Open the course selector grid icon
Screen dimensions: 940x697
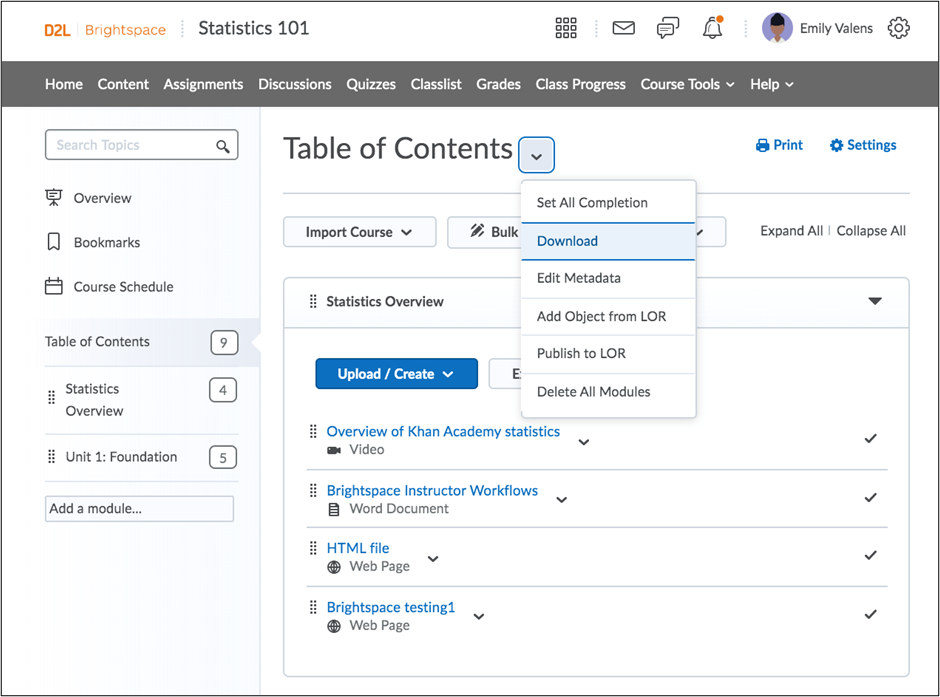(x=565, y=28)
